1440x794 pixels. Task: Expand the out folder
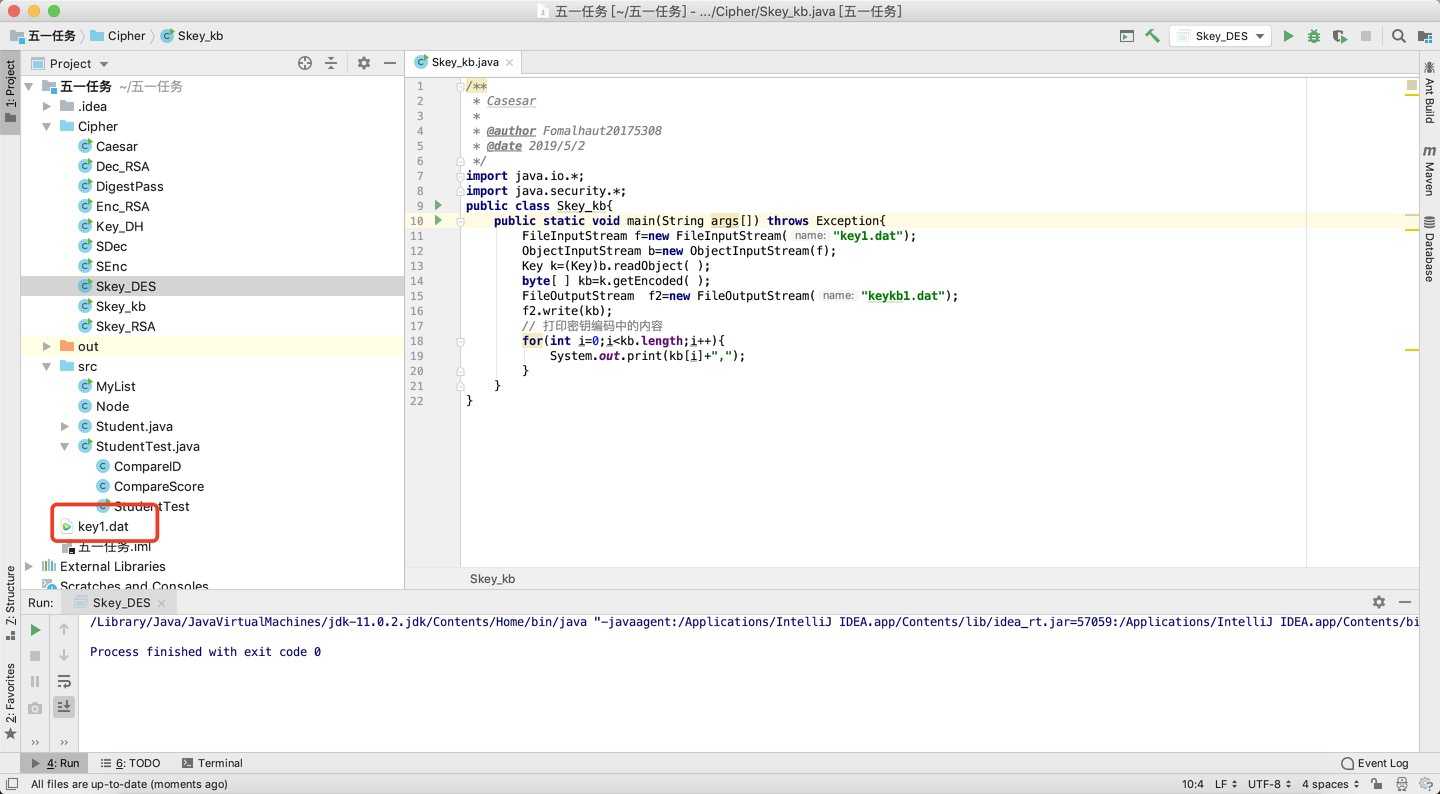click(47, 346)
